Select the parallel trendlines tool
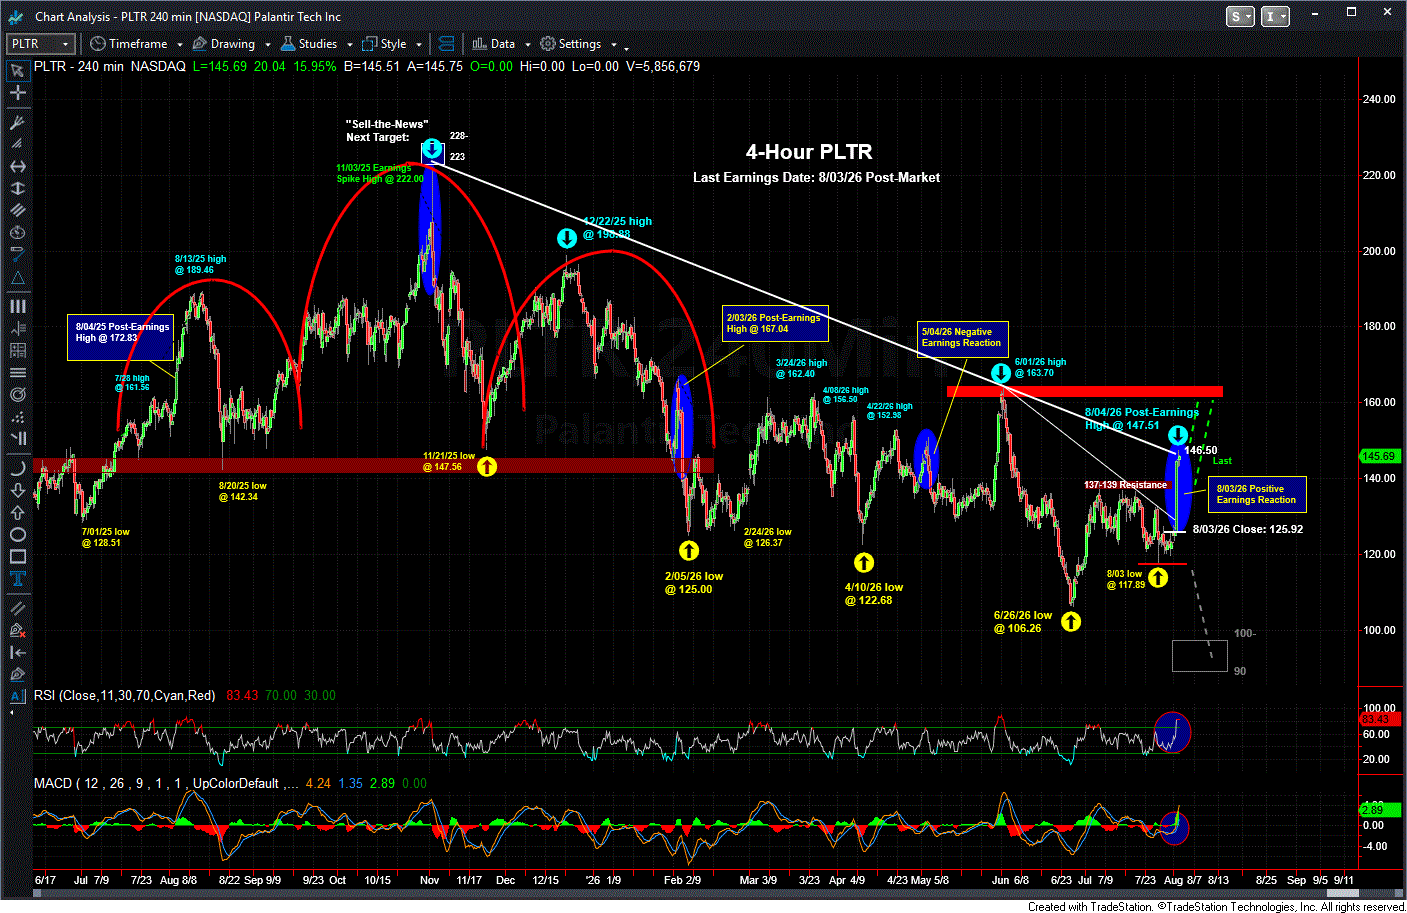Screen dimensions: 1407x913 [17, 608]
